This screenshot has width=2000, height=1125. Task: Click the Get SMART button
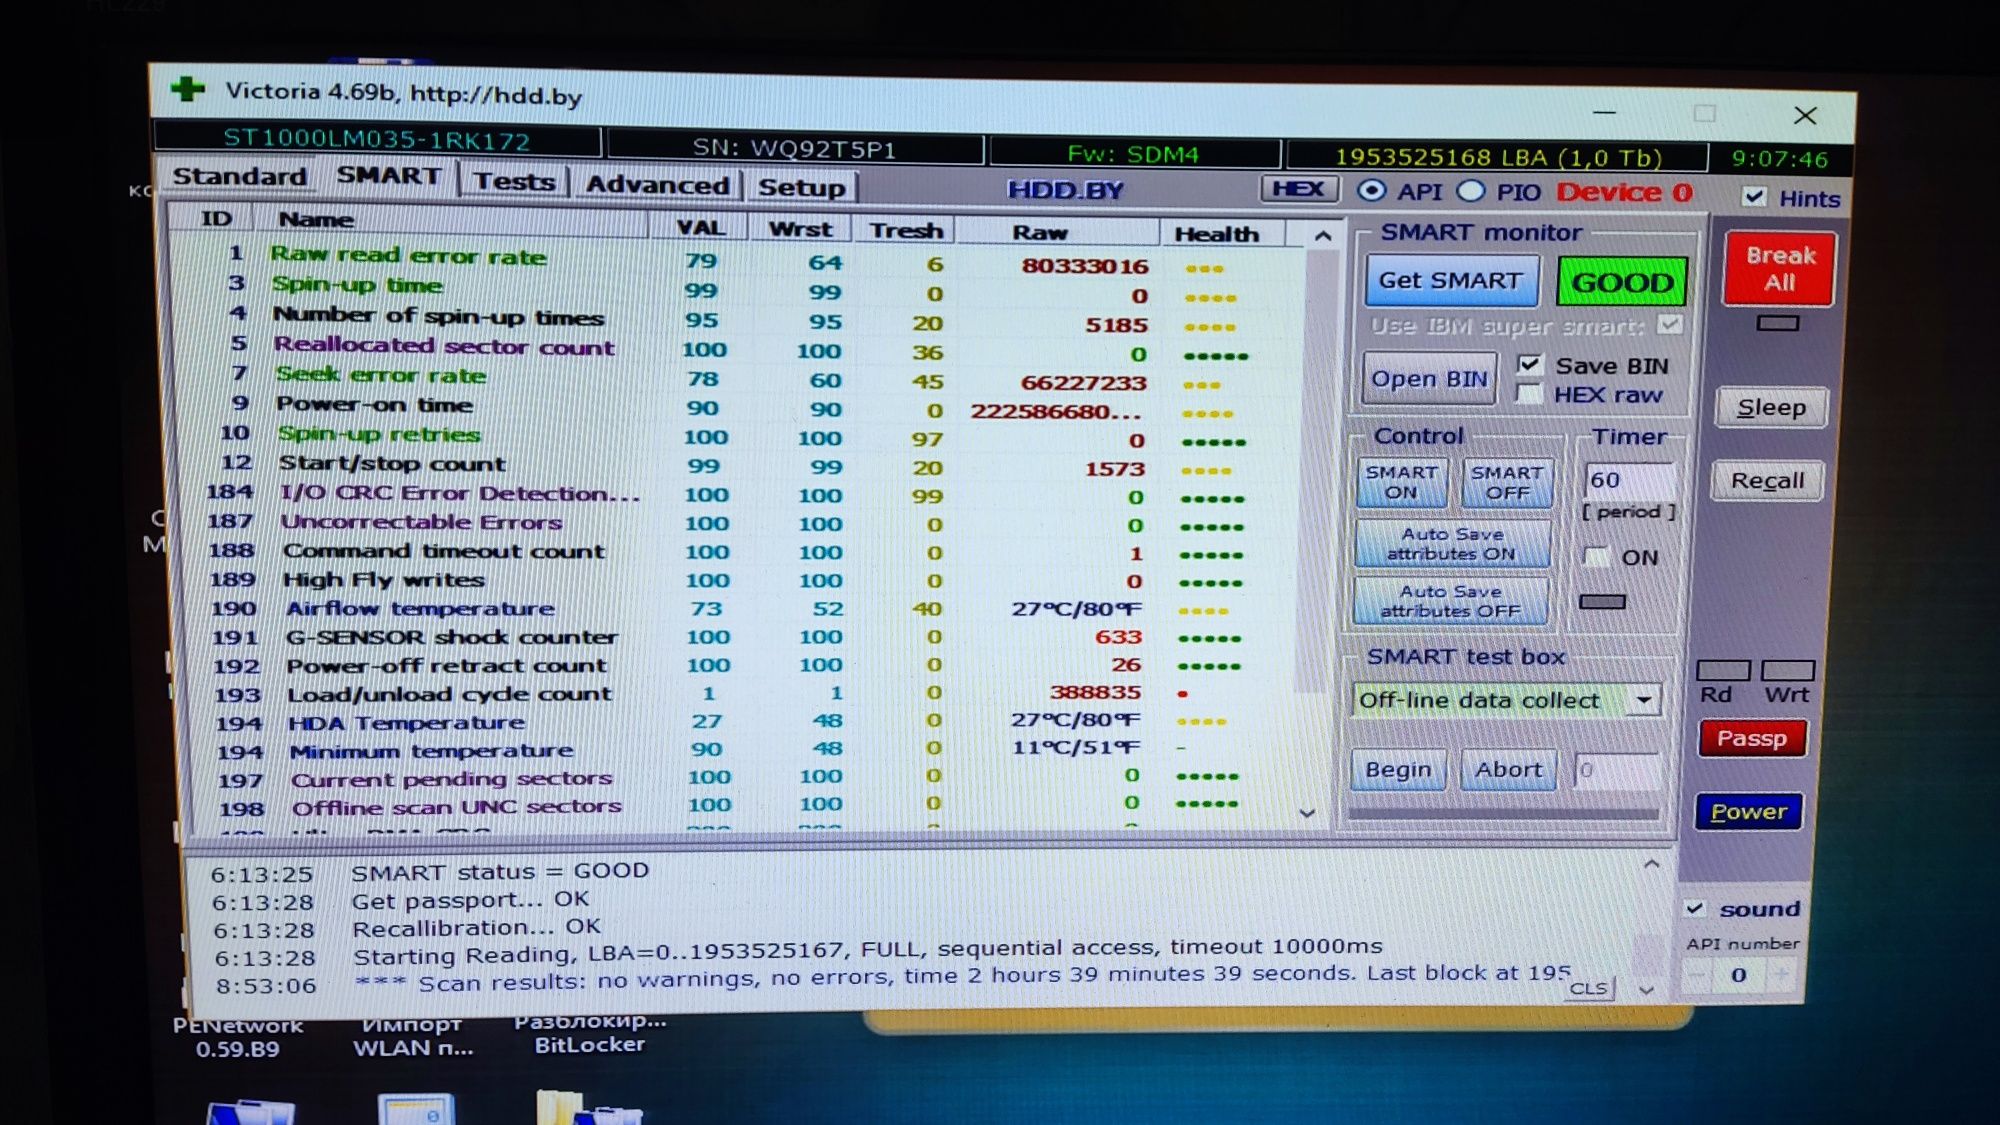(x=1450, y=281)
